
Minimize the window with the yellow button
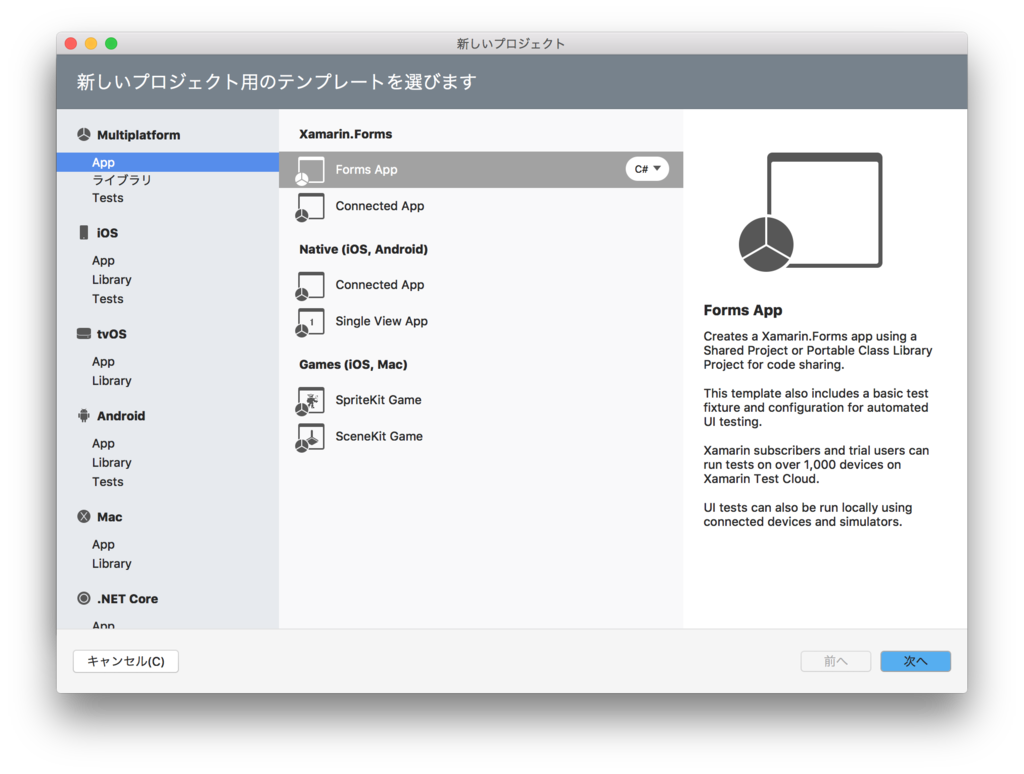[91, 44]
